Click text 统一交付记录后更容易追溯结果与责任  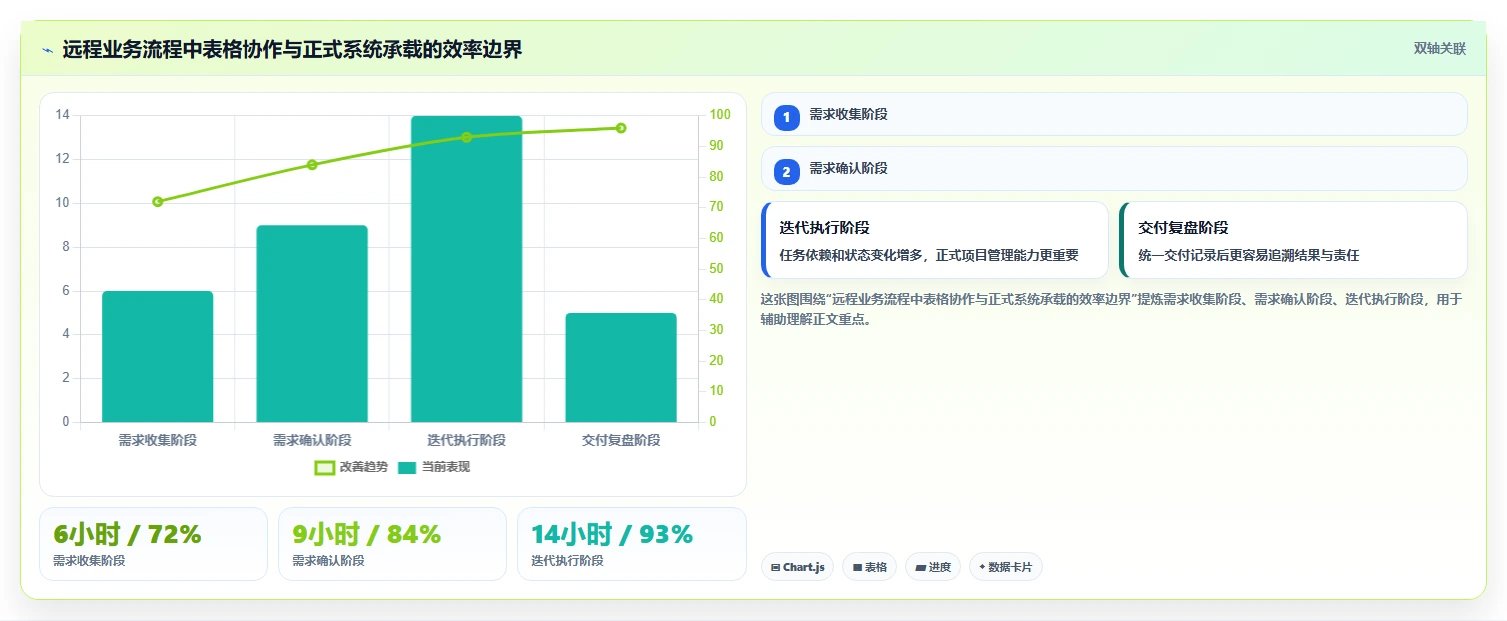tap(1249, 255)
